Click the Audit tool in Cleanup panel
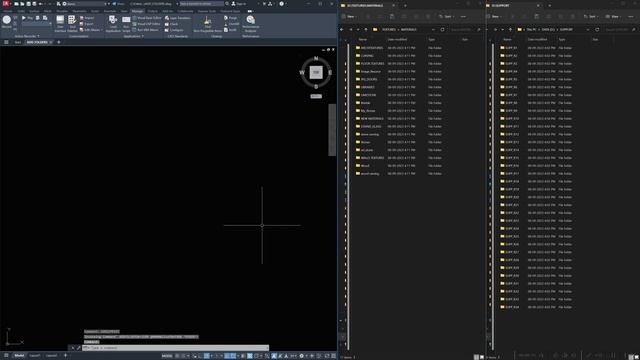Viewport: 640px width, 360px height. 231,30
